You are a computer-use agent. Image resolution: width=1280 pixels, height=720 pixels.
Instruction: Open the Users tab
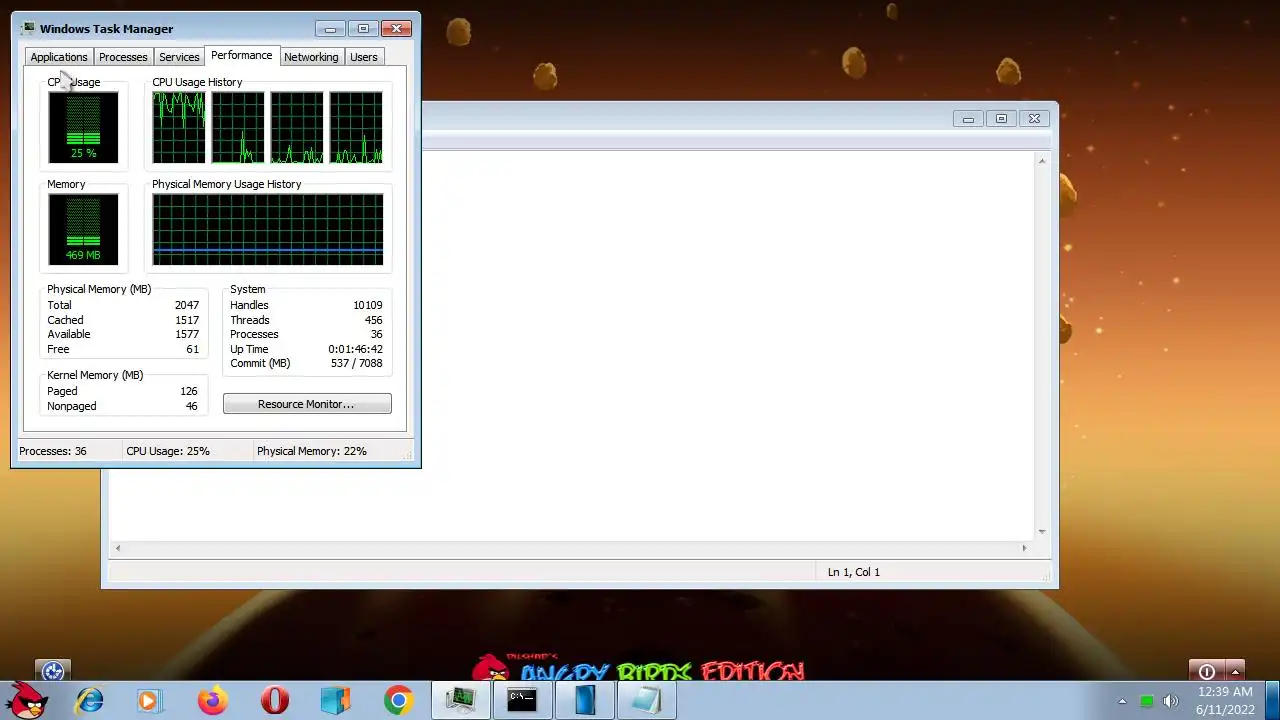pyautogui.click(x=364, y=57)
